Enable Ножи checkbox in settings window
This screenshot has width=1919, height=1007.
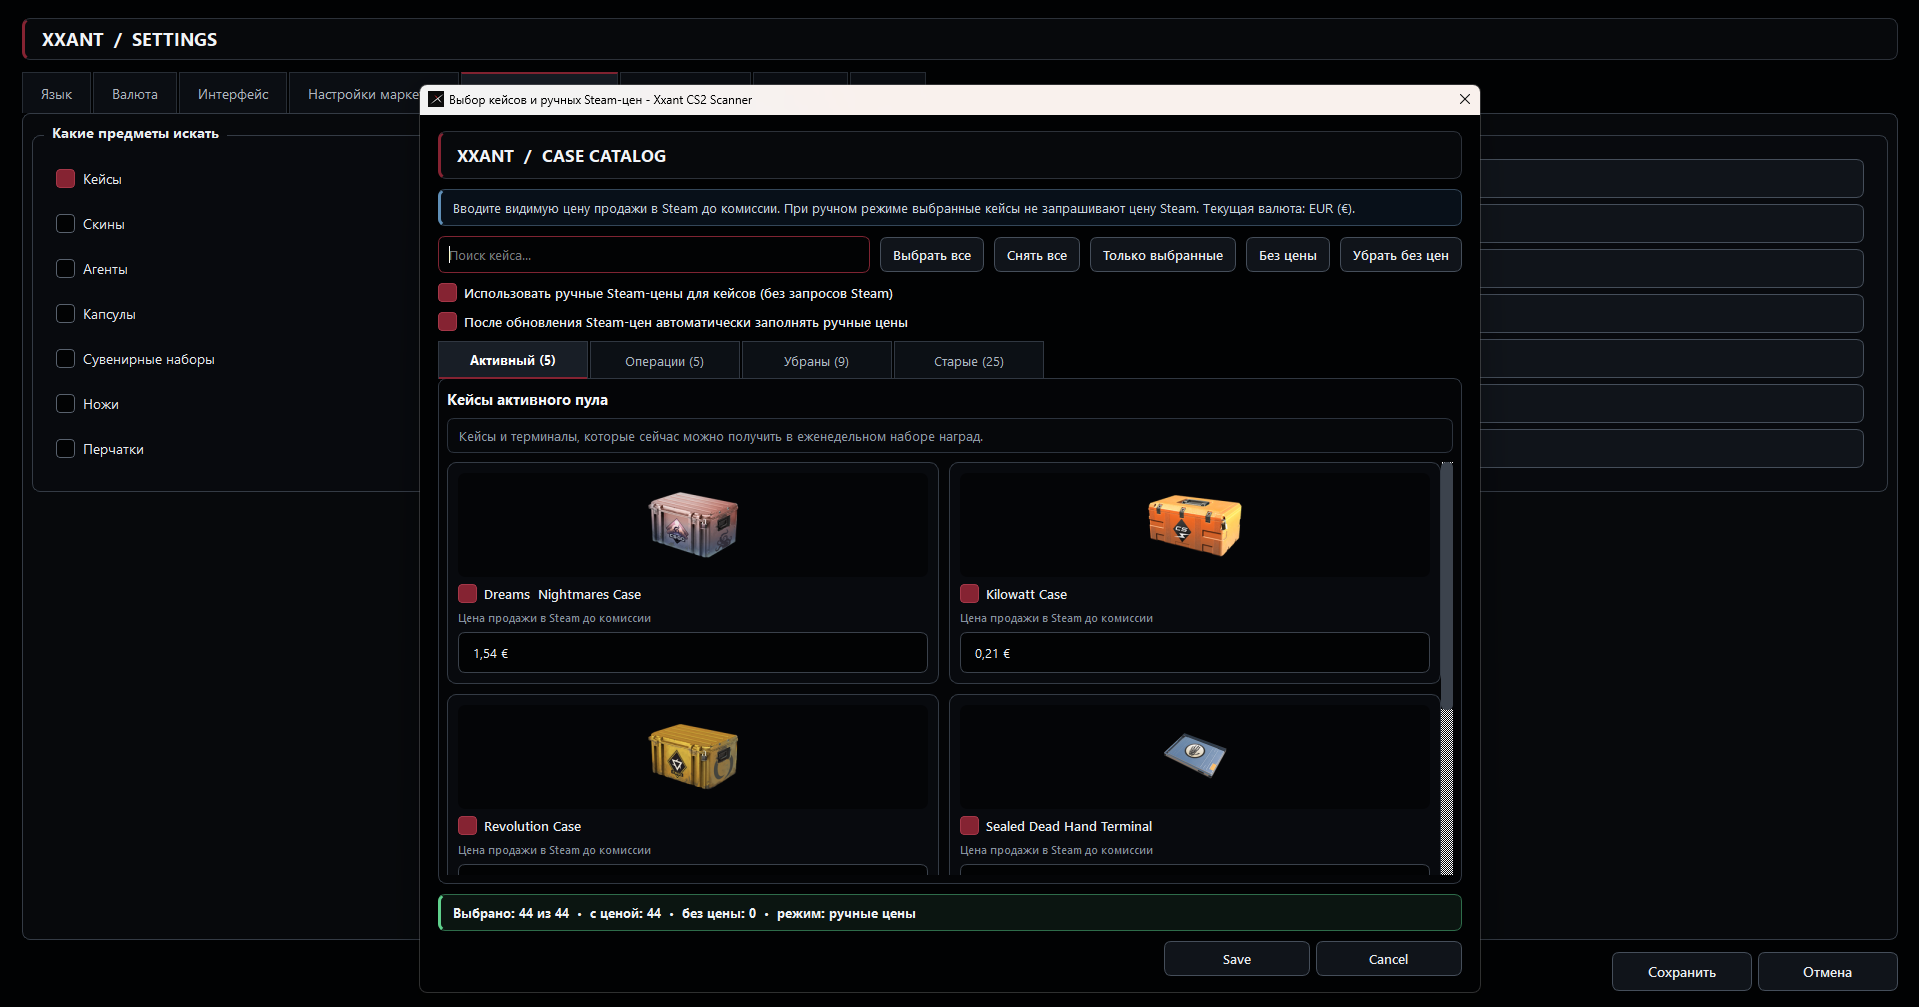coord(66,404)
